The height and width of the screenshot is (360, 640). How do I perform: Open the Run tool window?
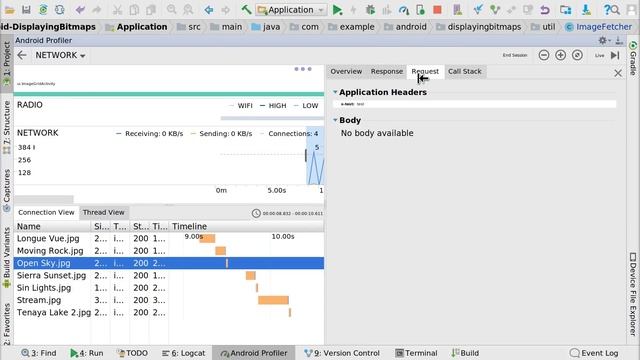click(x=87, y=353)
